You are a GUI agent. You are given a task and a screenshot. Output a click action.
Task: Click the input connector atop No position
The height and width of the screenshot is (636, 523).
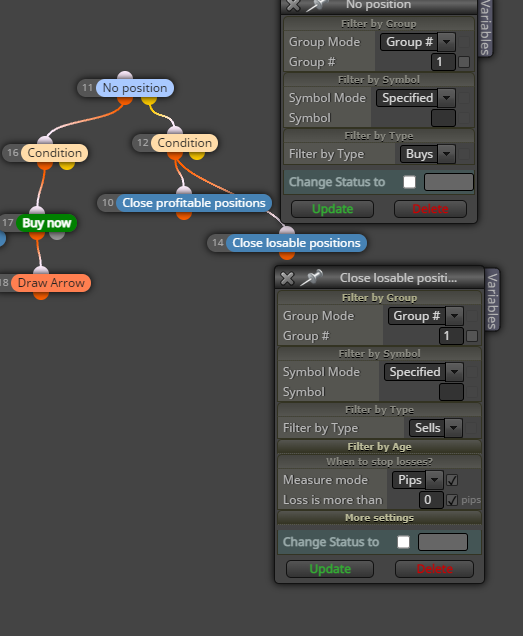point(125,76)
